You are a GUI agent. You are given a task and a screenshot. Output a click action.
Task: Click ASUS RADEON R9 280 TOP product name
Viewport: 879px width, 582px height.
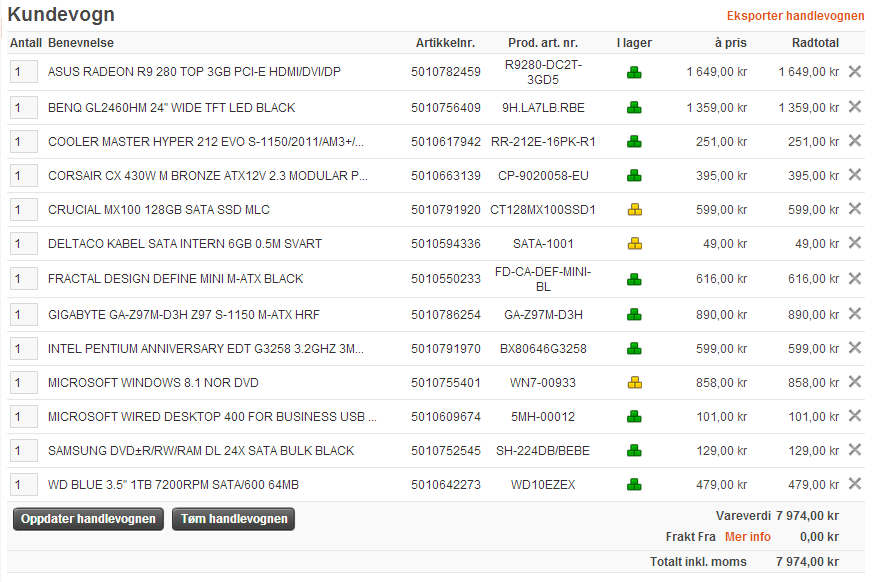(194, 72)
